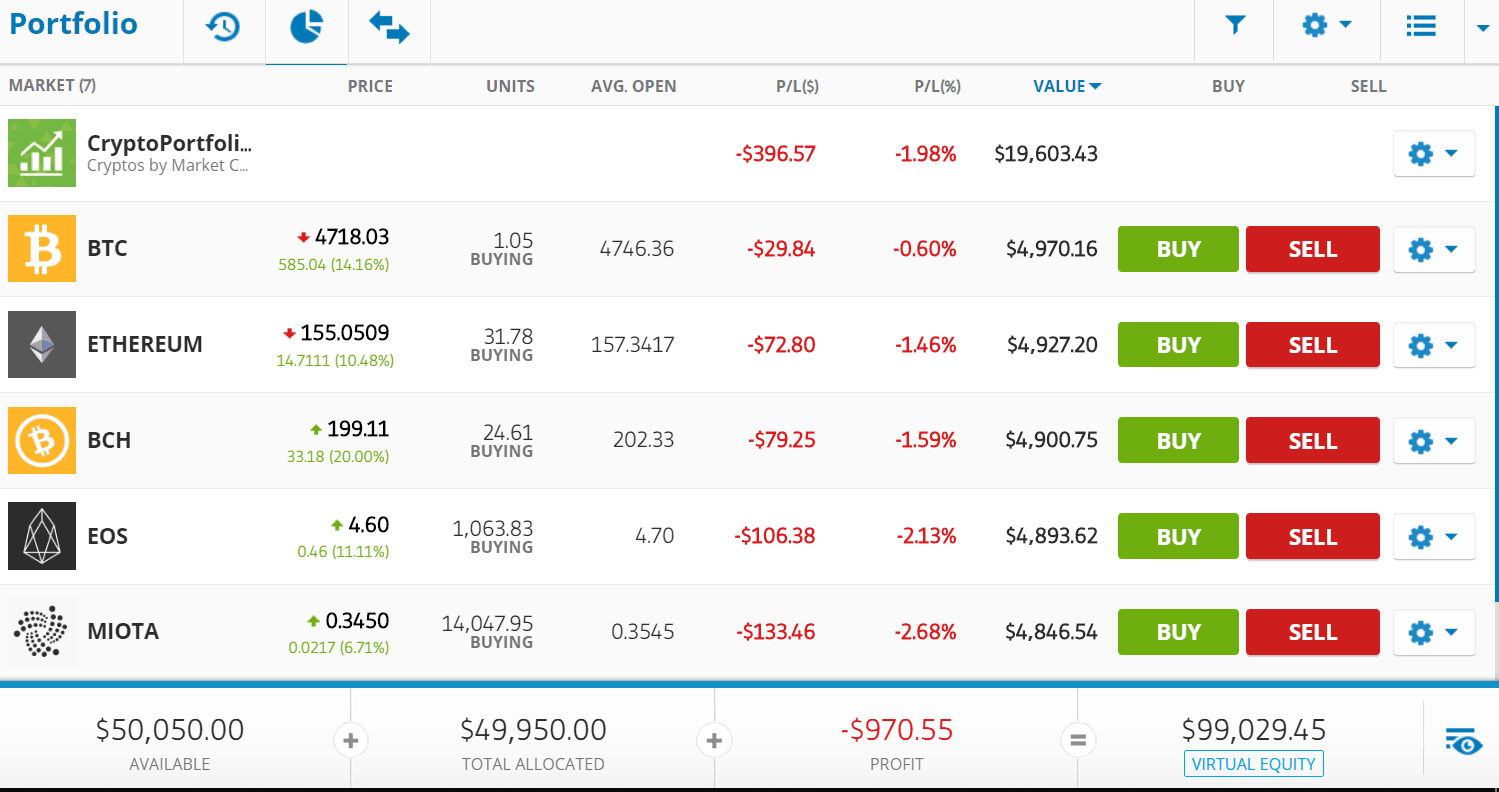Expand the view options caret beside list icon

point(1483,28)
